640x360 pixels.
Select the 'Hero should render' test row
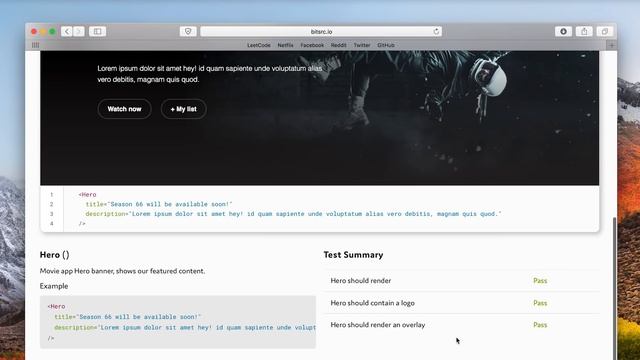pyautogui.click(x=461, y=281)
